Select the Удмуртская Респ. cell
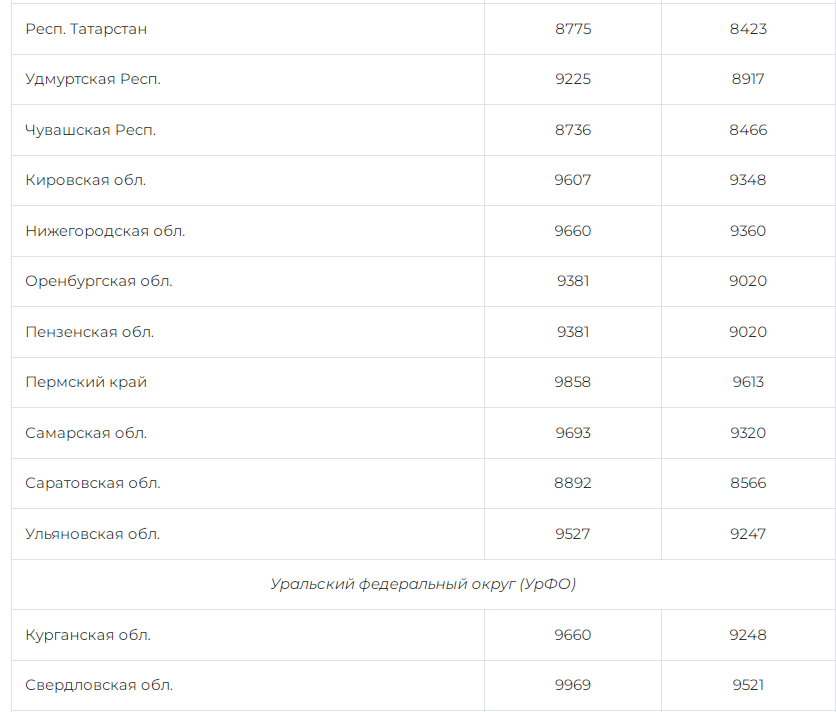This screenshot has width=836, height=712. tap(93, 79)
